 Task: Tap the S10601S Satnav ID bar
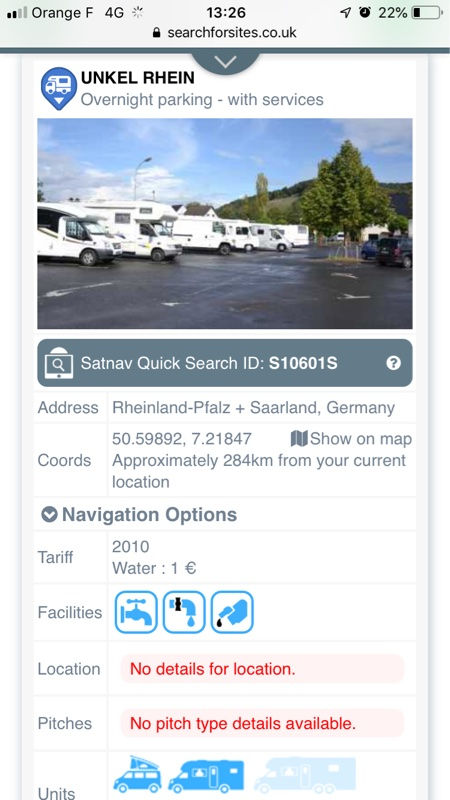click(224, 363)
